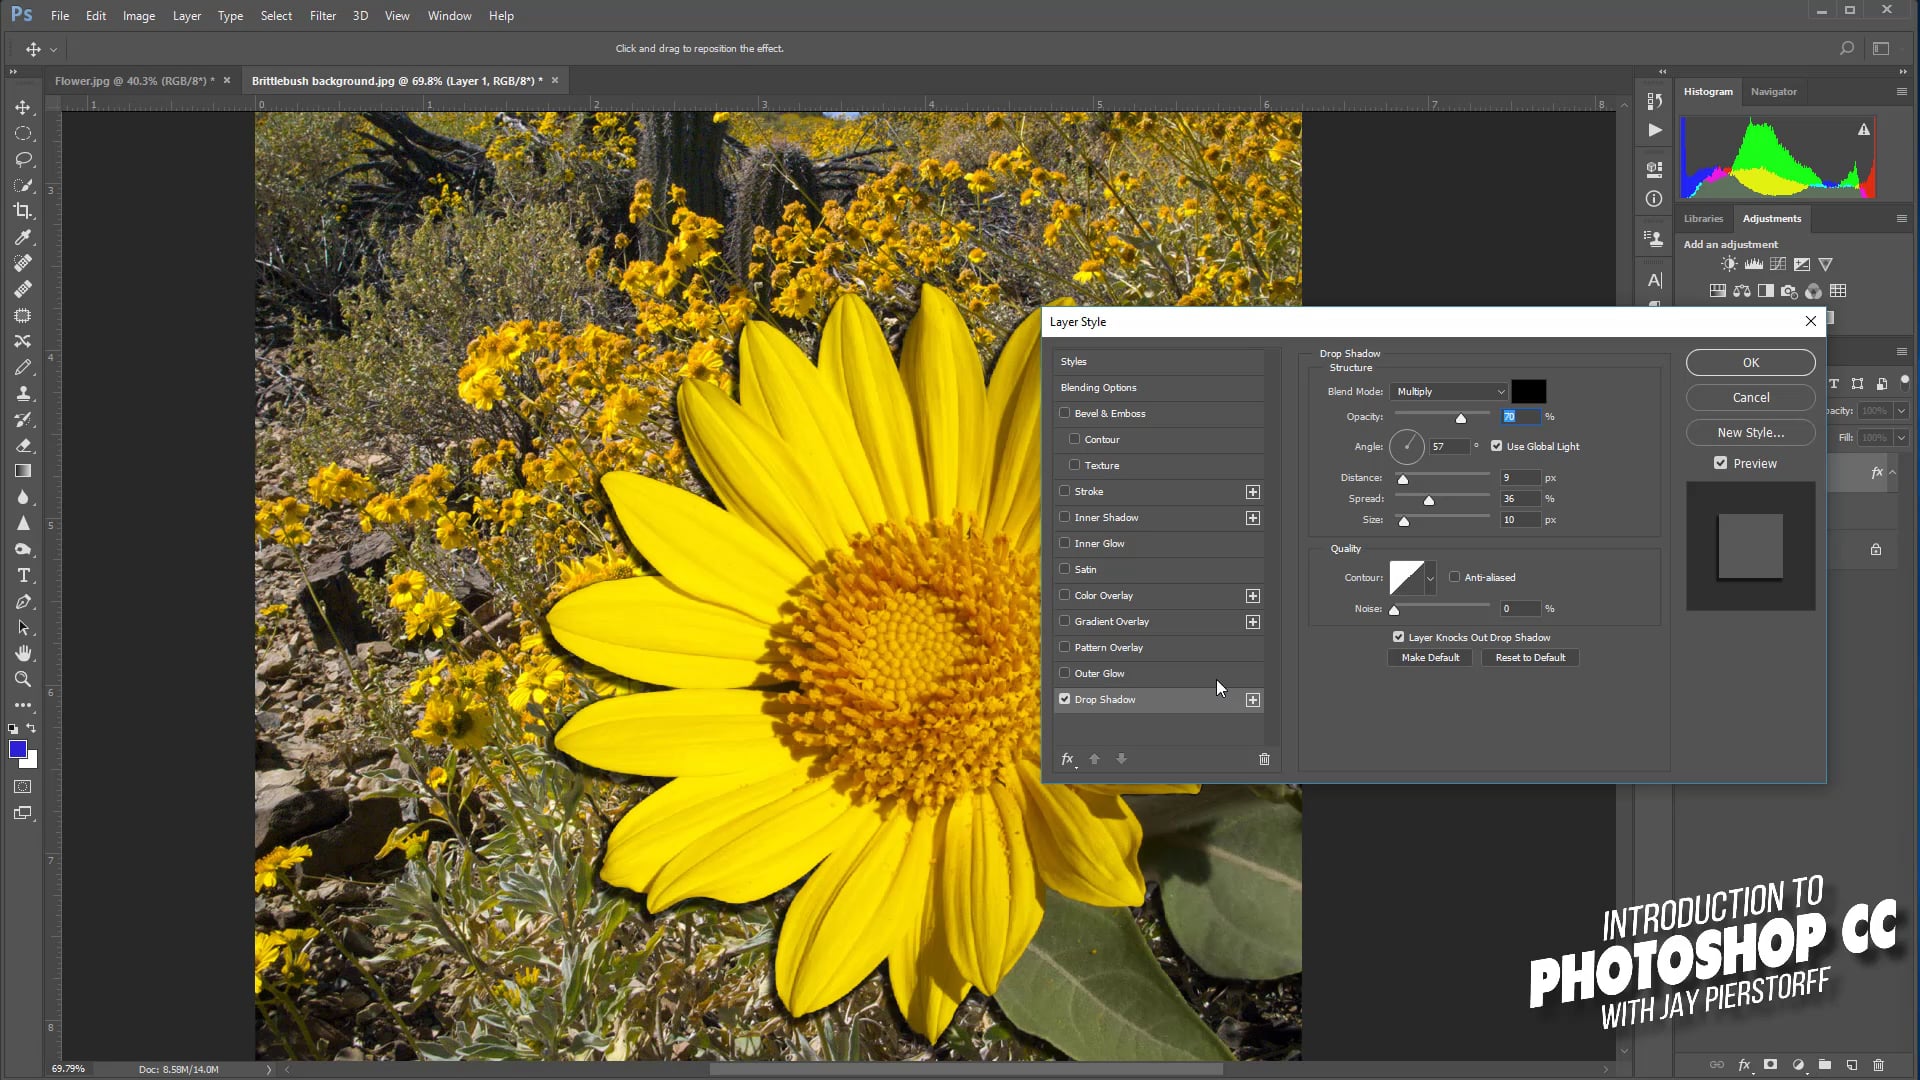
Task: Click the New Style button
Action: 1750,432
